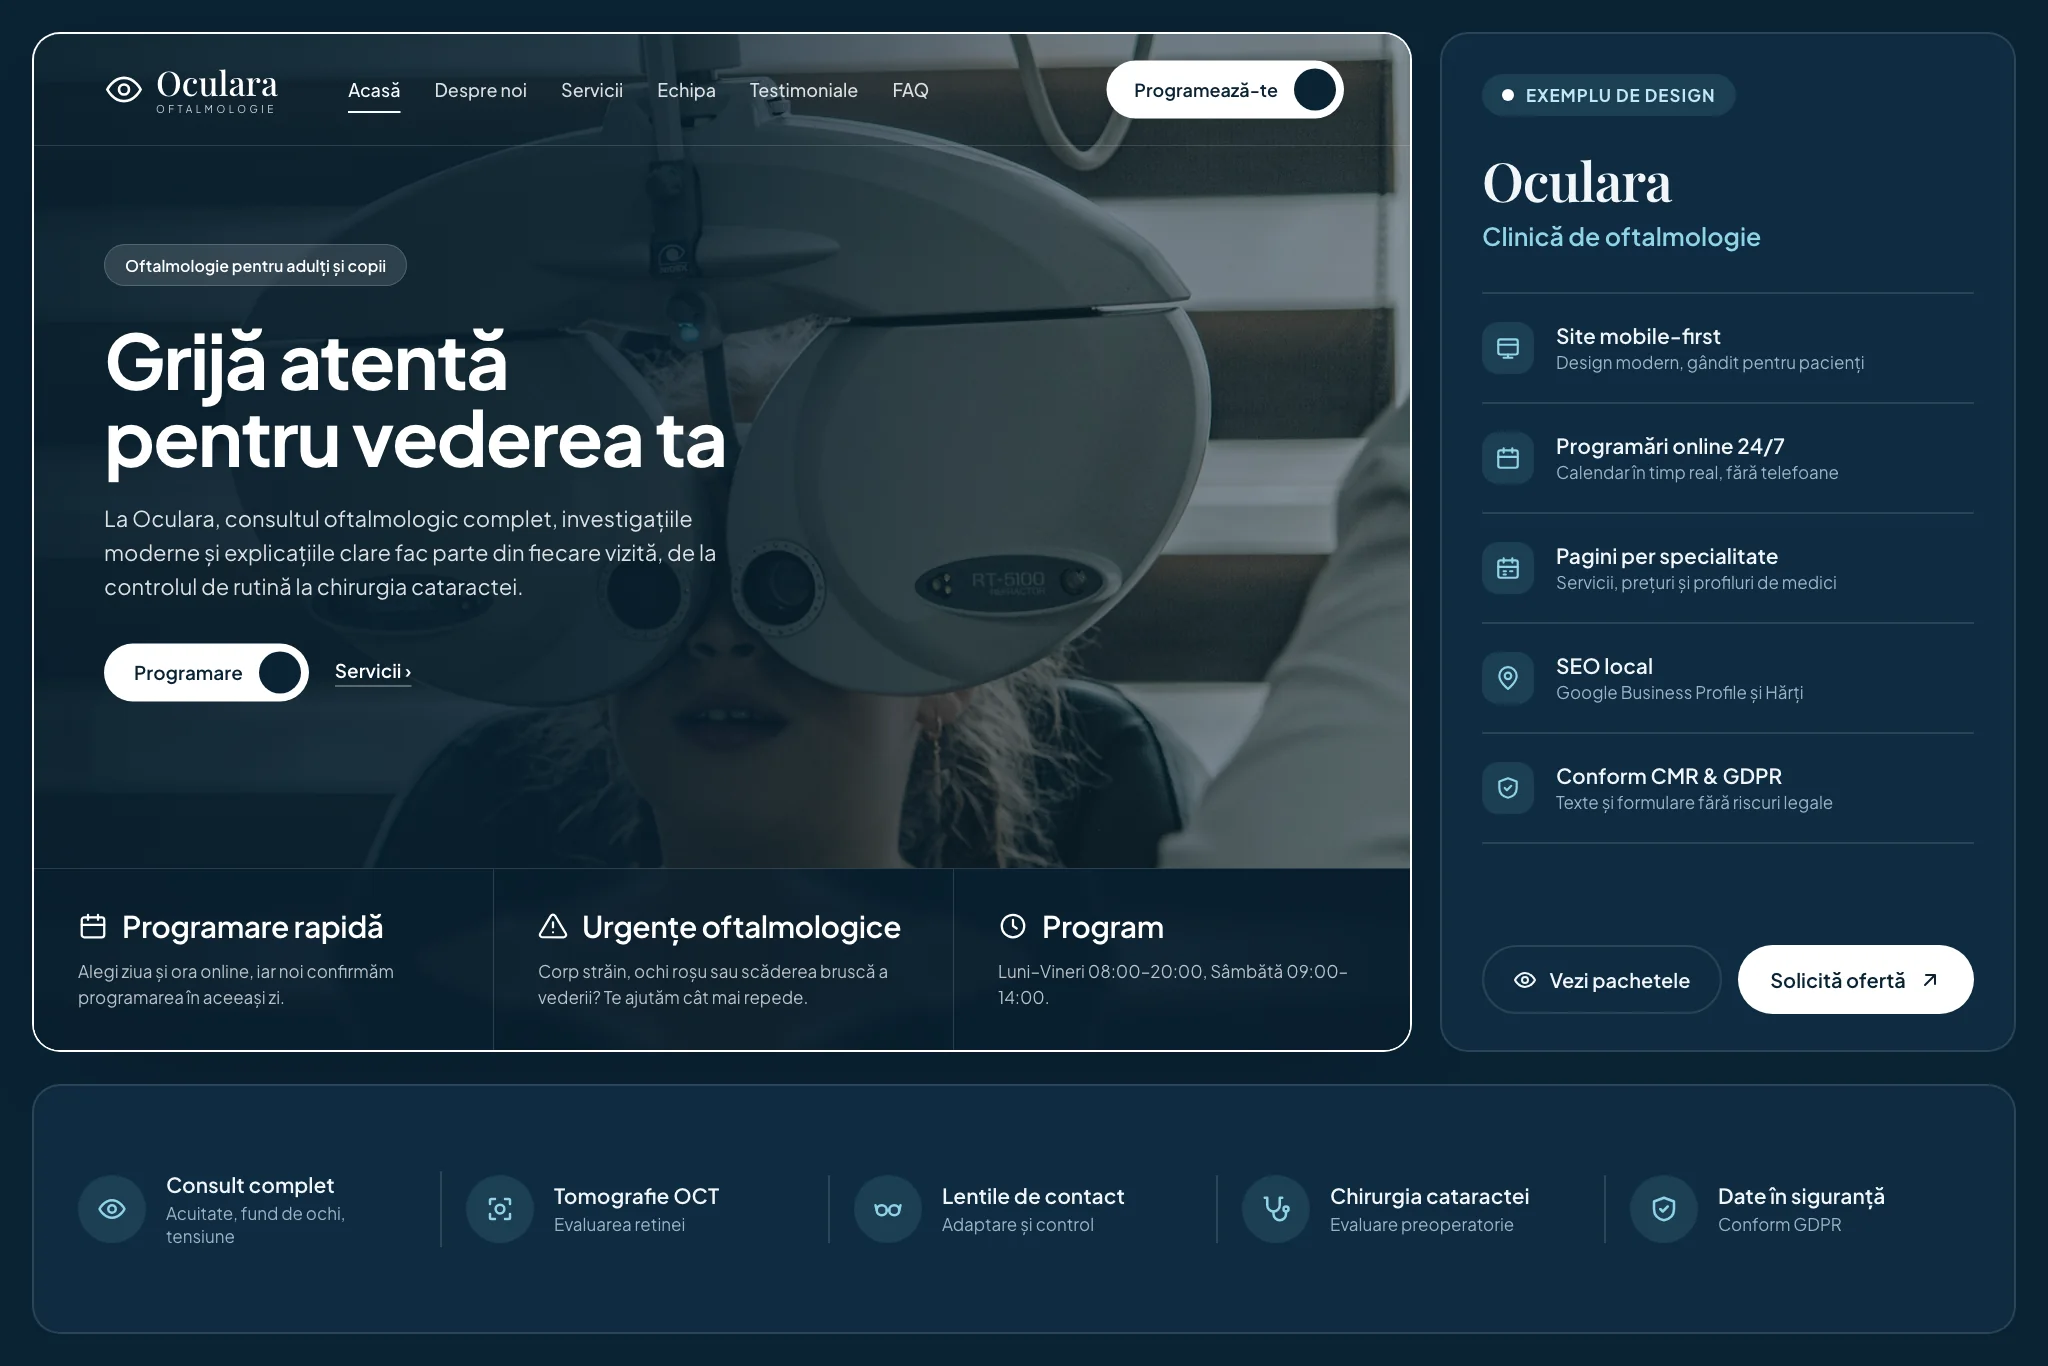Click the Alegi ziua și ora online description
2048x1366 pixels.
click(x=236, y=984)
